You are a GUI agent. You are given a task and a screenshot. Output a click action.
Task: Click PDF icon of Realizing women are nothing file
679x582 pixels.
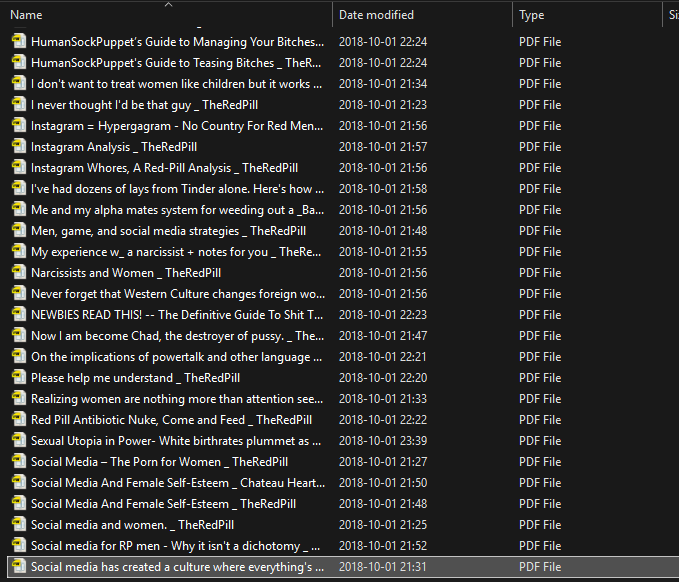pyautogui.click(x=19, y=398)
